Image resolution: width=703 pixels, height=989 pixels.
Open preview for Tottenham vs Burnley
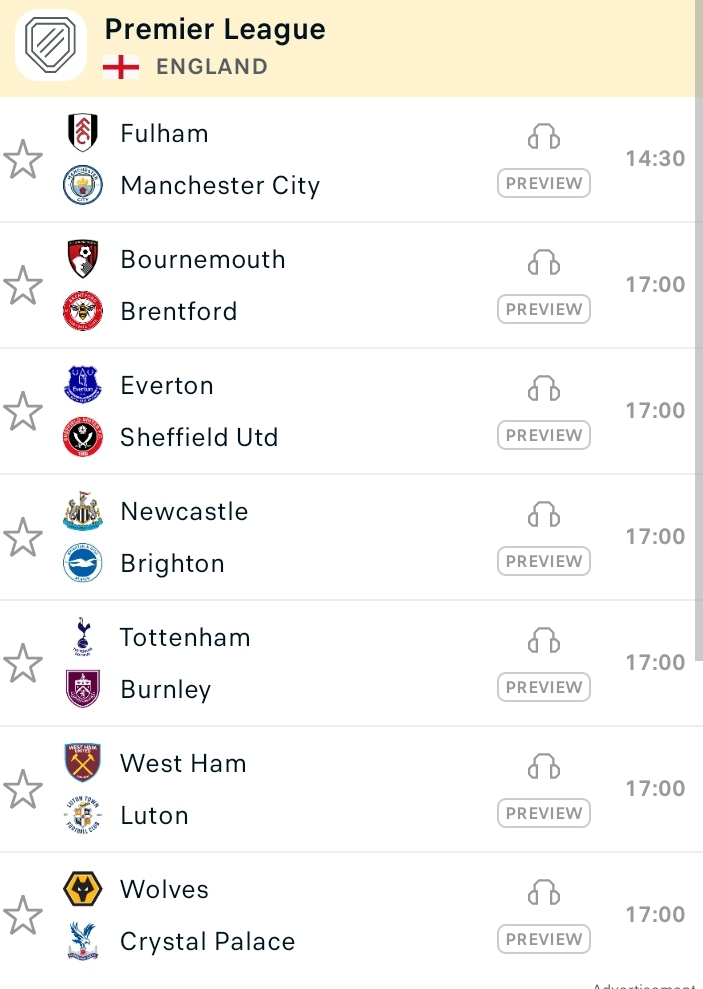pos(543,687)
